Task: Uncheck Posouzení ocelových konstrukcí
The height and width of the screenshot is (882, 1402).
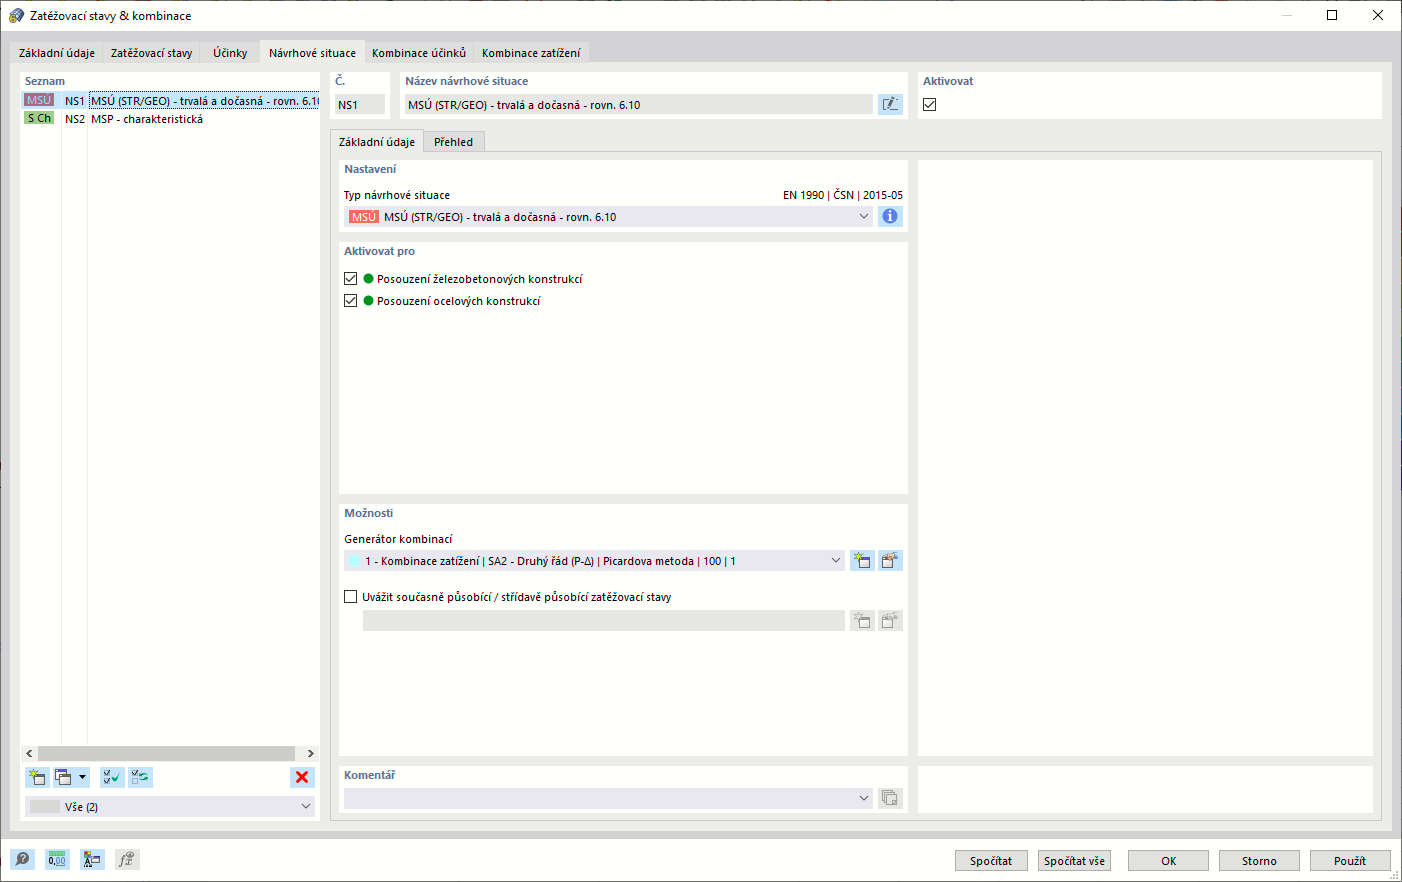Action: tap(350, 300)
